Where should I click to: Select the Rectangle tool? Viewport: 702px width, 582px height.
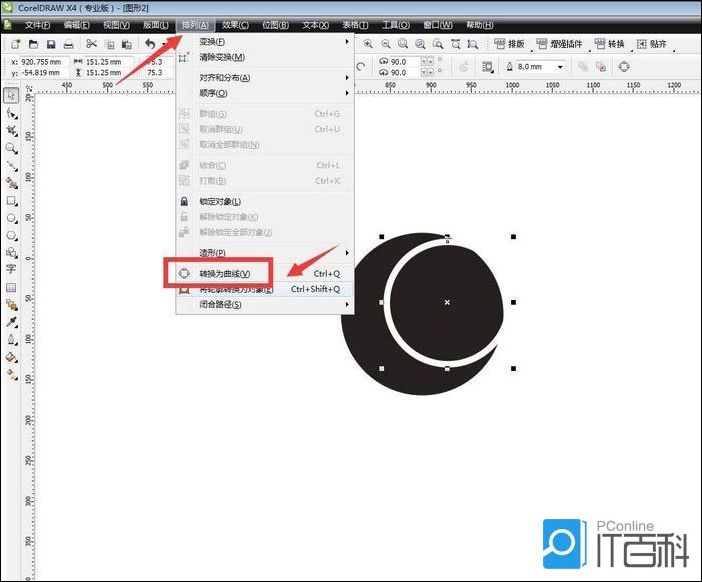click(x=11, y=201)
